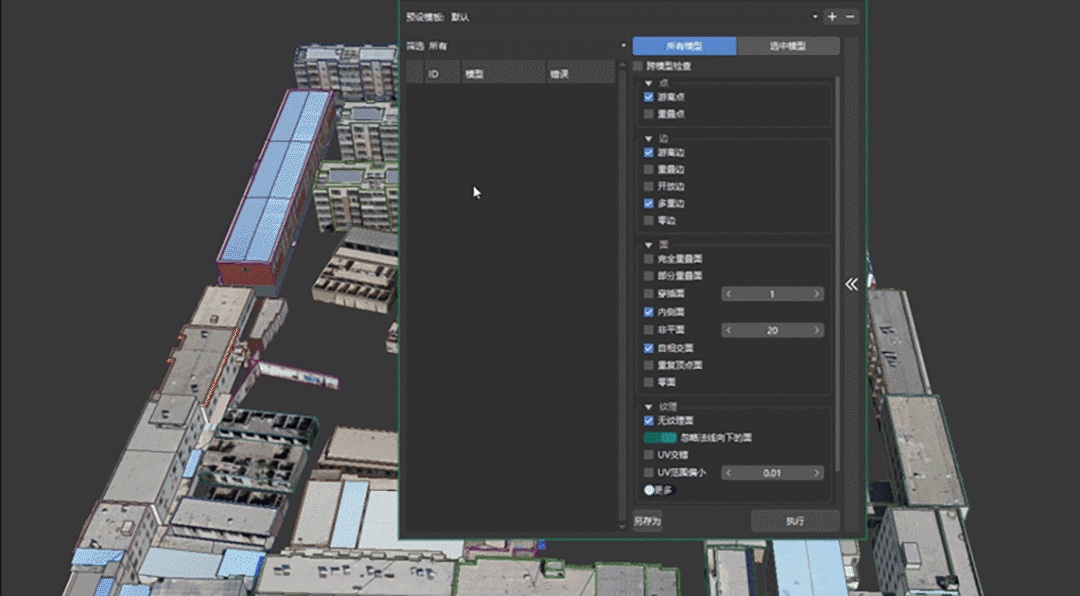This screenshot has width=1080, height=596.
Task: Toggle the 忽略法线向下的面 switch
Action: (660, 437)
